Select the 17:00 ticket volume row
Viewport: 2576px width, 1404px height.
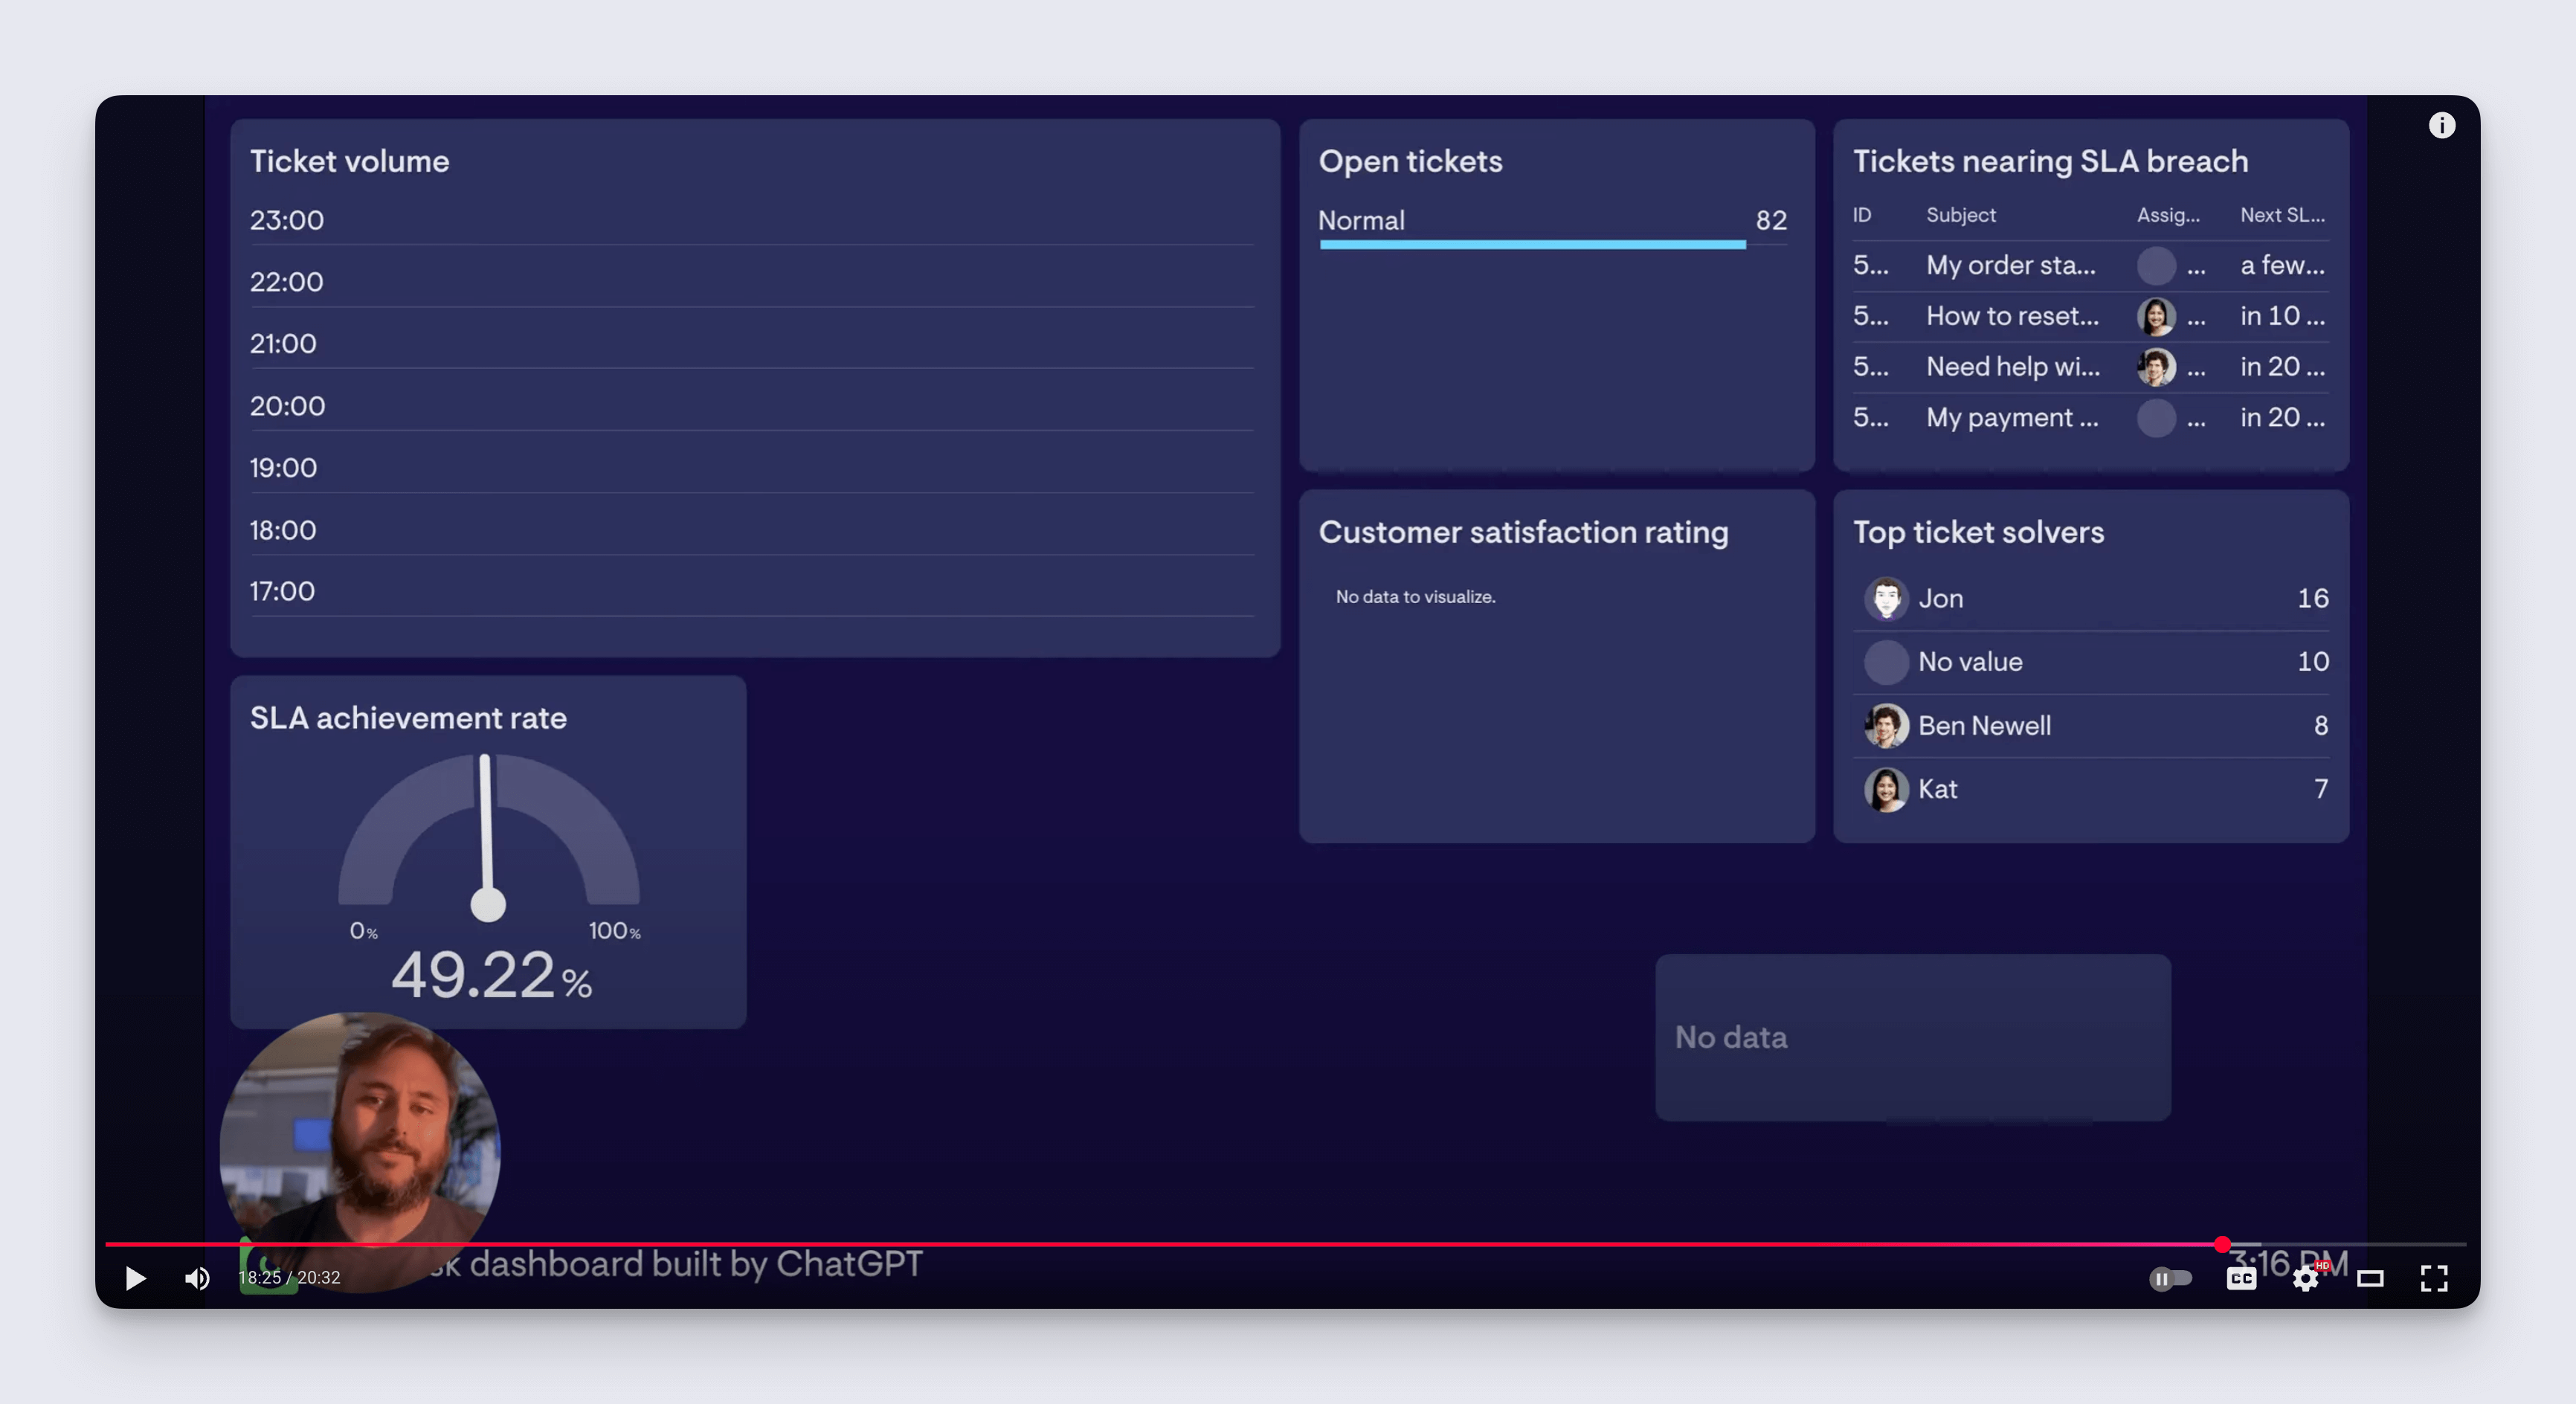(751, 591)
